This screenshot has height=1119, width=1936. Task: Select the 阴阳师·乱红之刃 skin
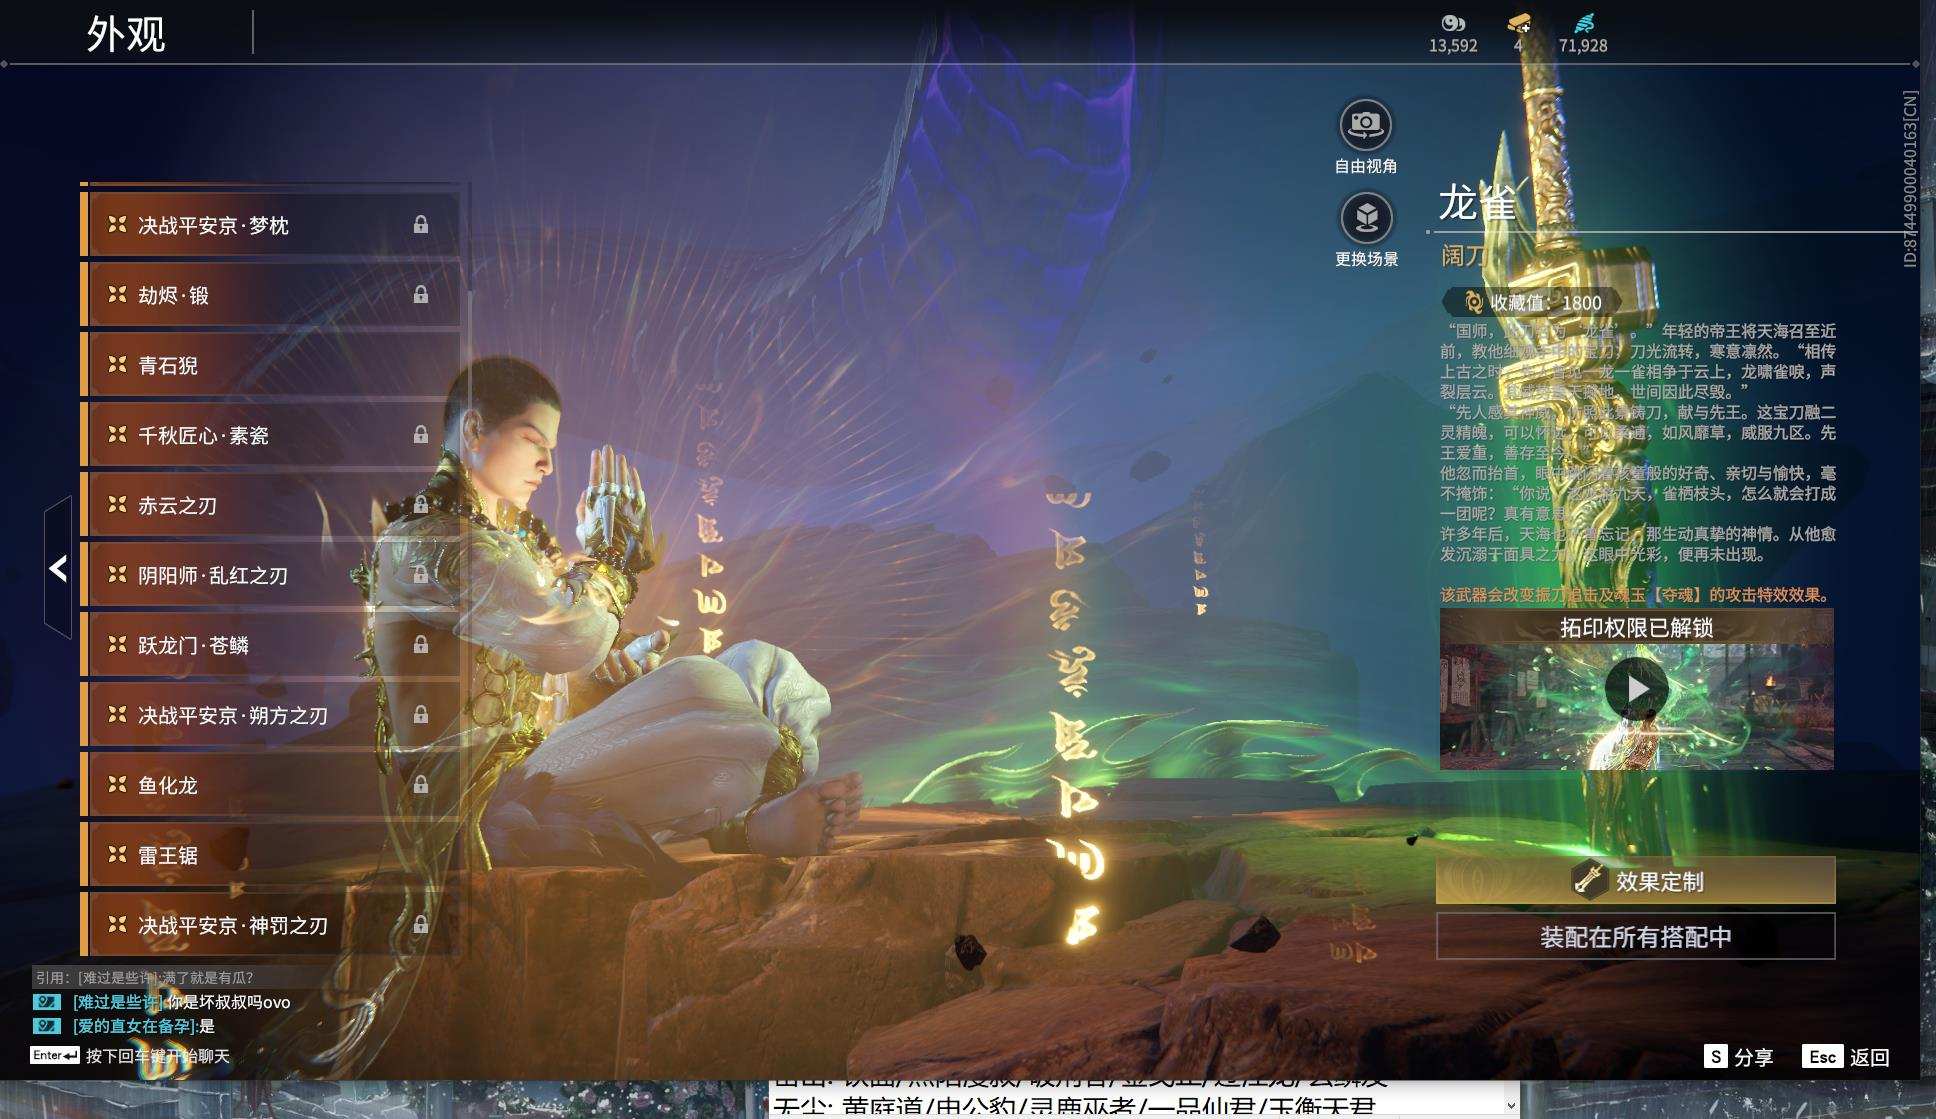coord(270,575)
